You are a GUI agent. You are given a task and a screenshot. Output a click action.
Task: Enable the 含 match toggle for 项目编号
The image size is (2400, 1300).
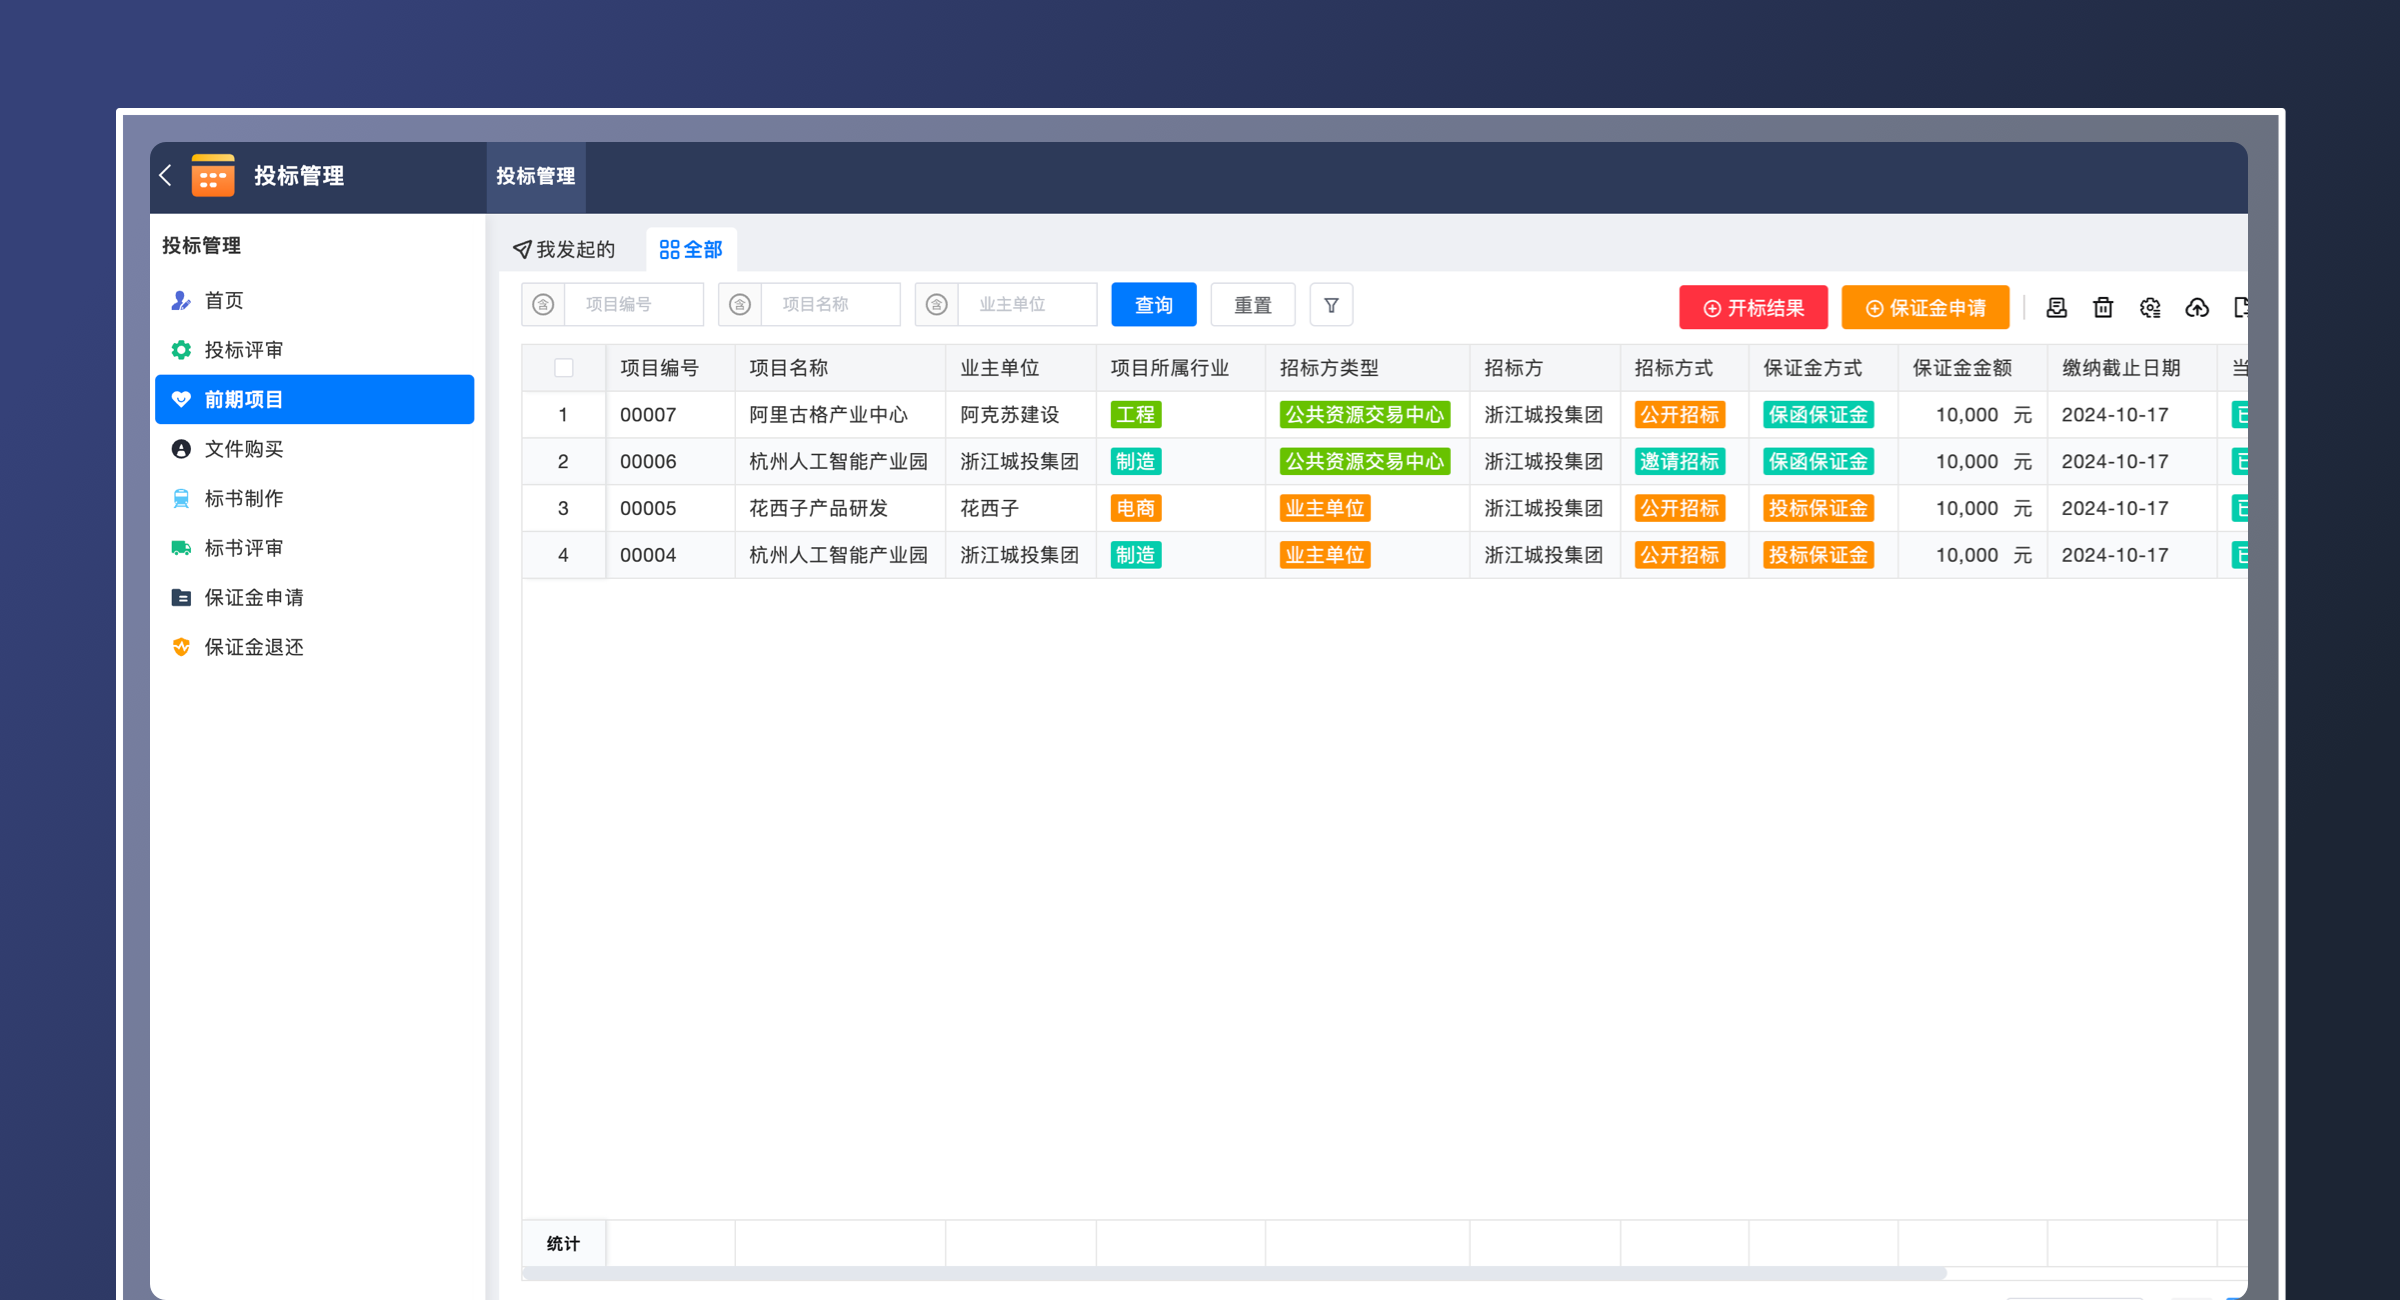543,304
